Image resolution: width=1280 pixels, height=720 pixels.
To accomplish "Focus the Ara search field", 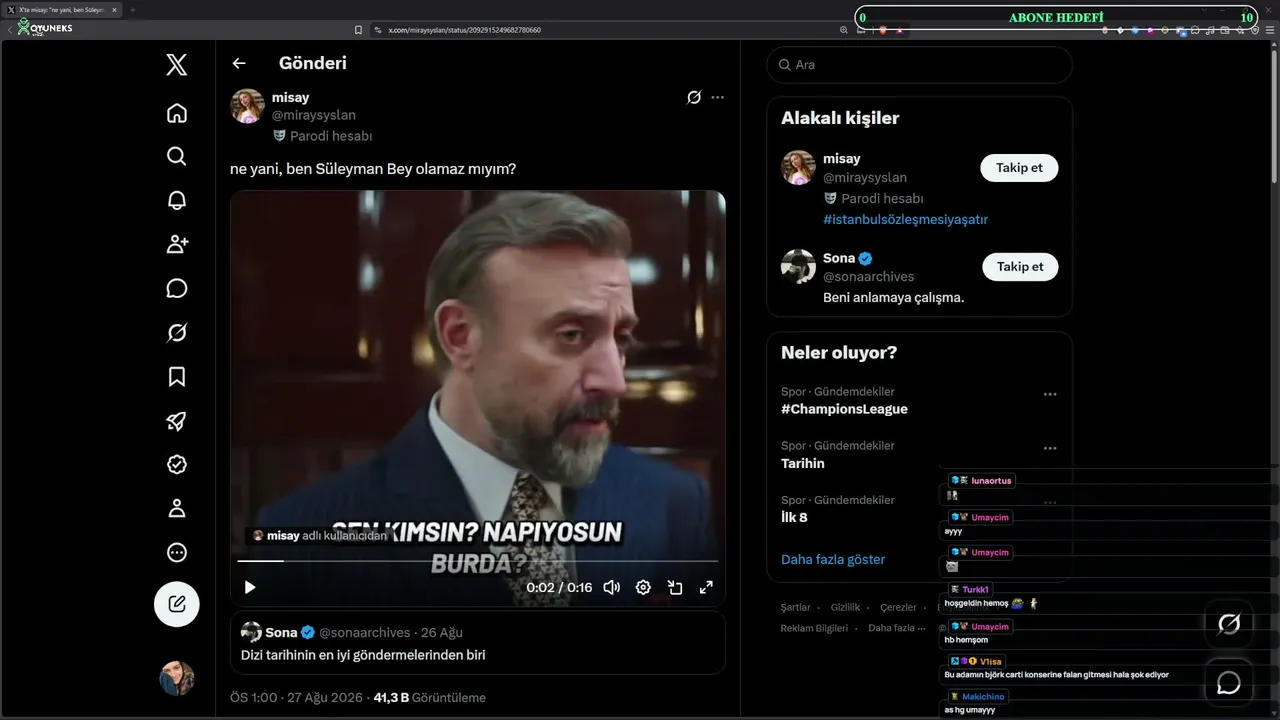I will [919, 65].
